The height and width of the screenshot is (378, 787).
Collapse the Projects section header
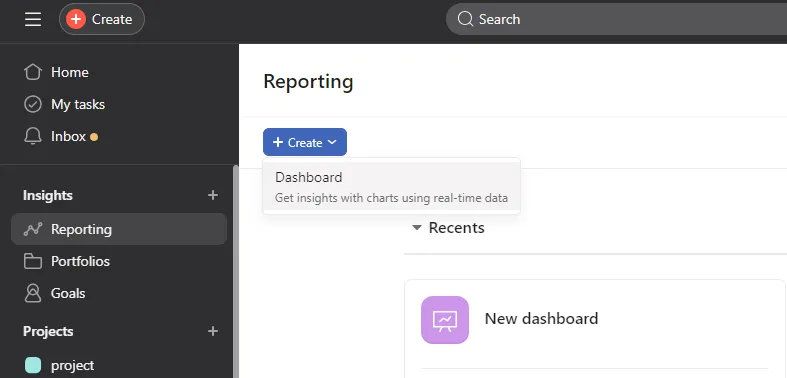coord(48,331)
